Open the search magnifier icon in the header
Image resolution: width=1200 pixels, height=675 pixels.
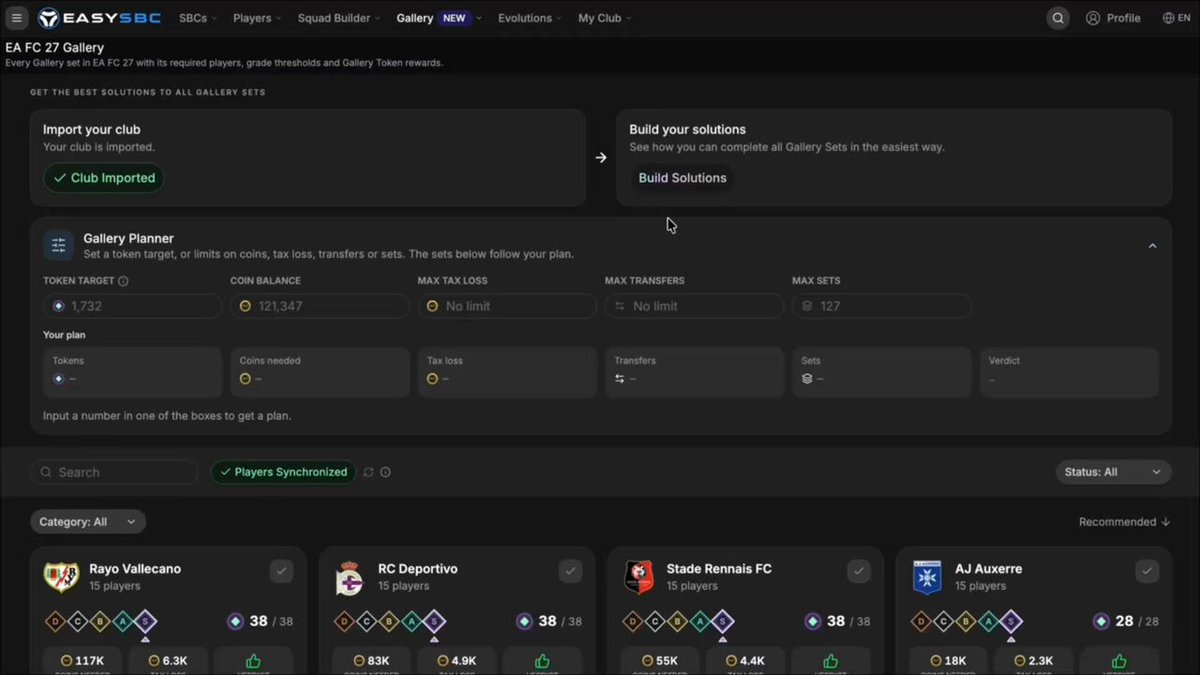point(1058,18)
